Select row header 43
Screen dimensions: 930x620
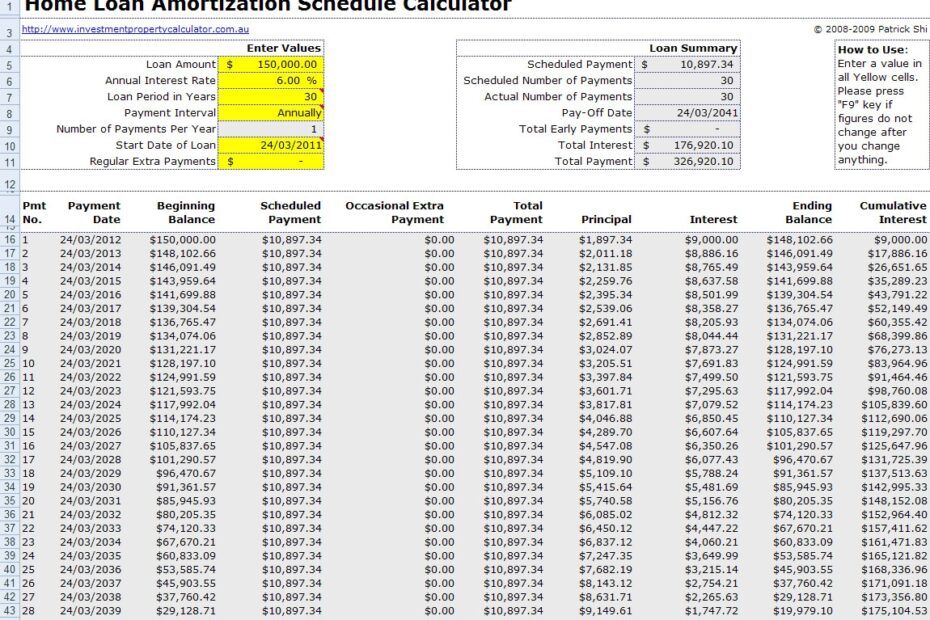click(x=9, y=611)
